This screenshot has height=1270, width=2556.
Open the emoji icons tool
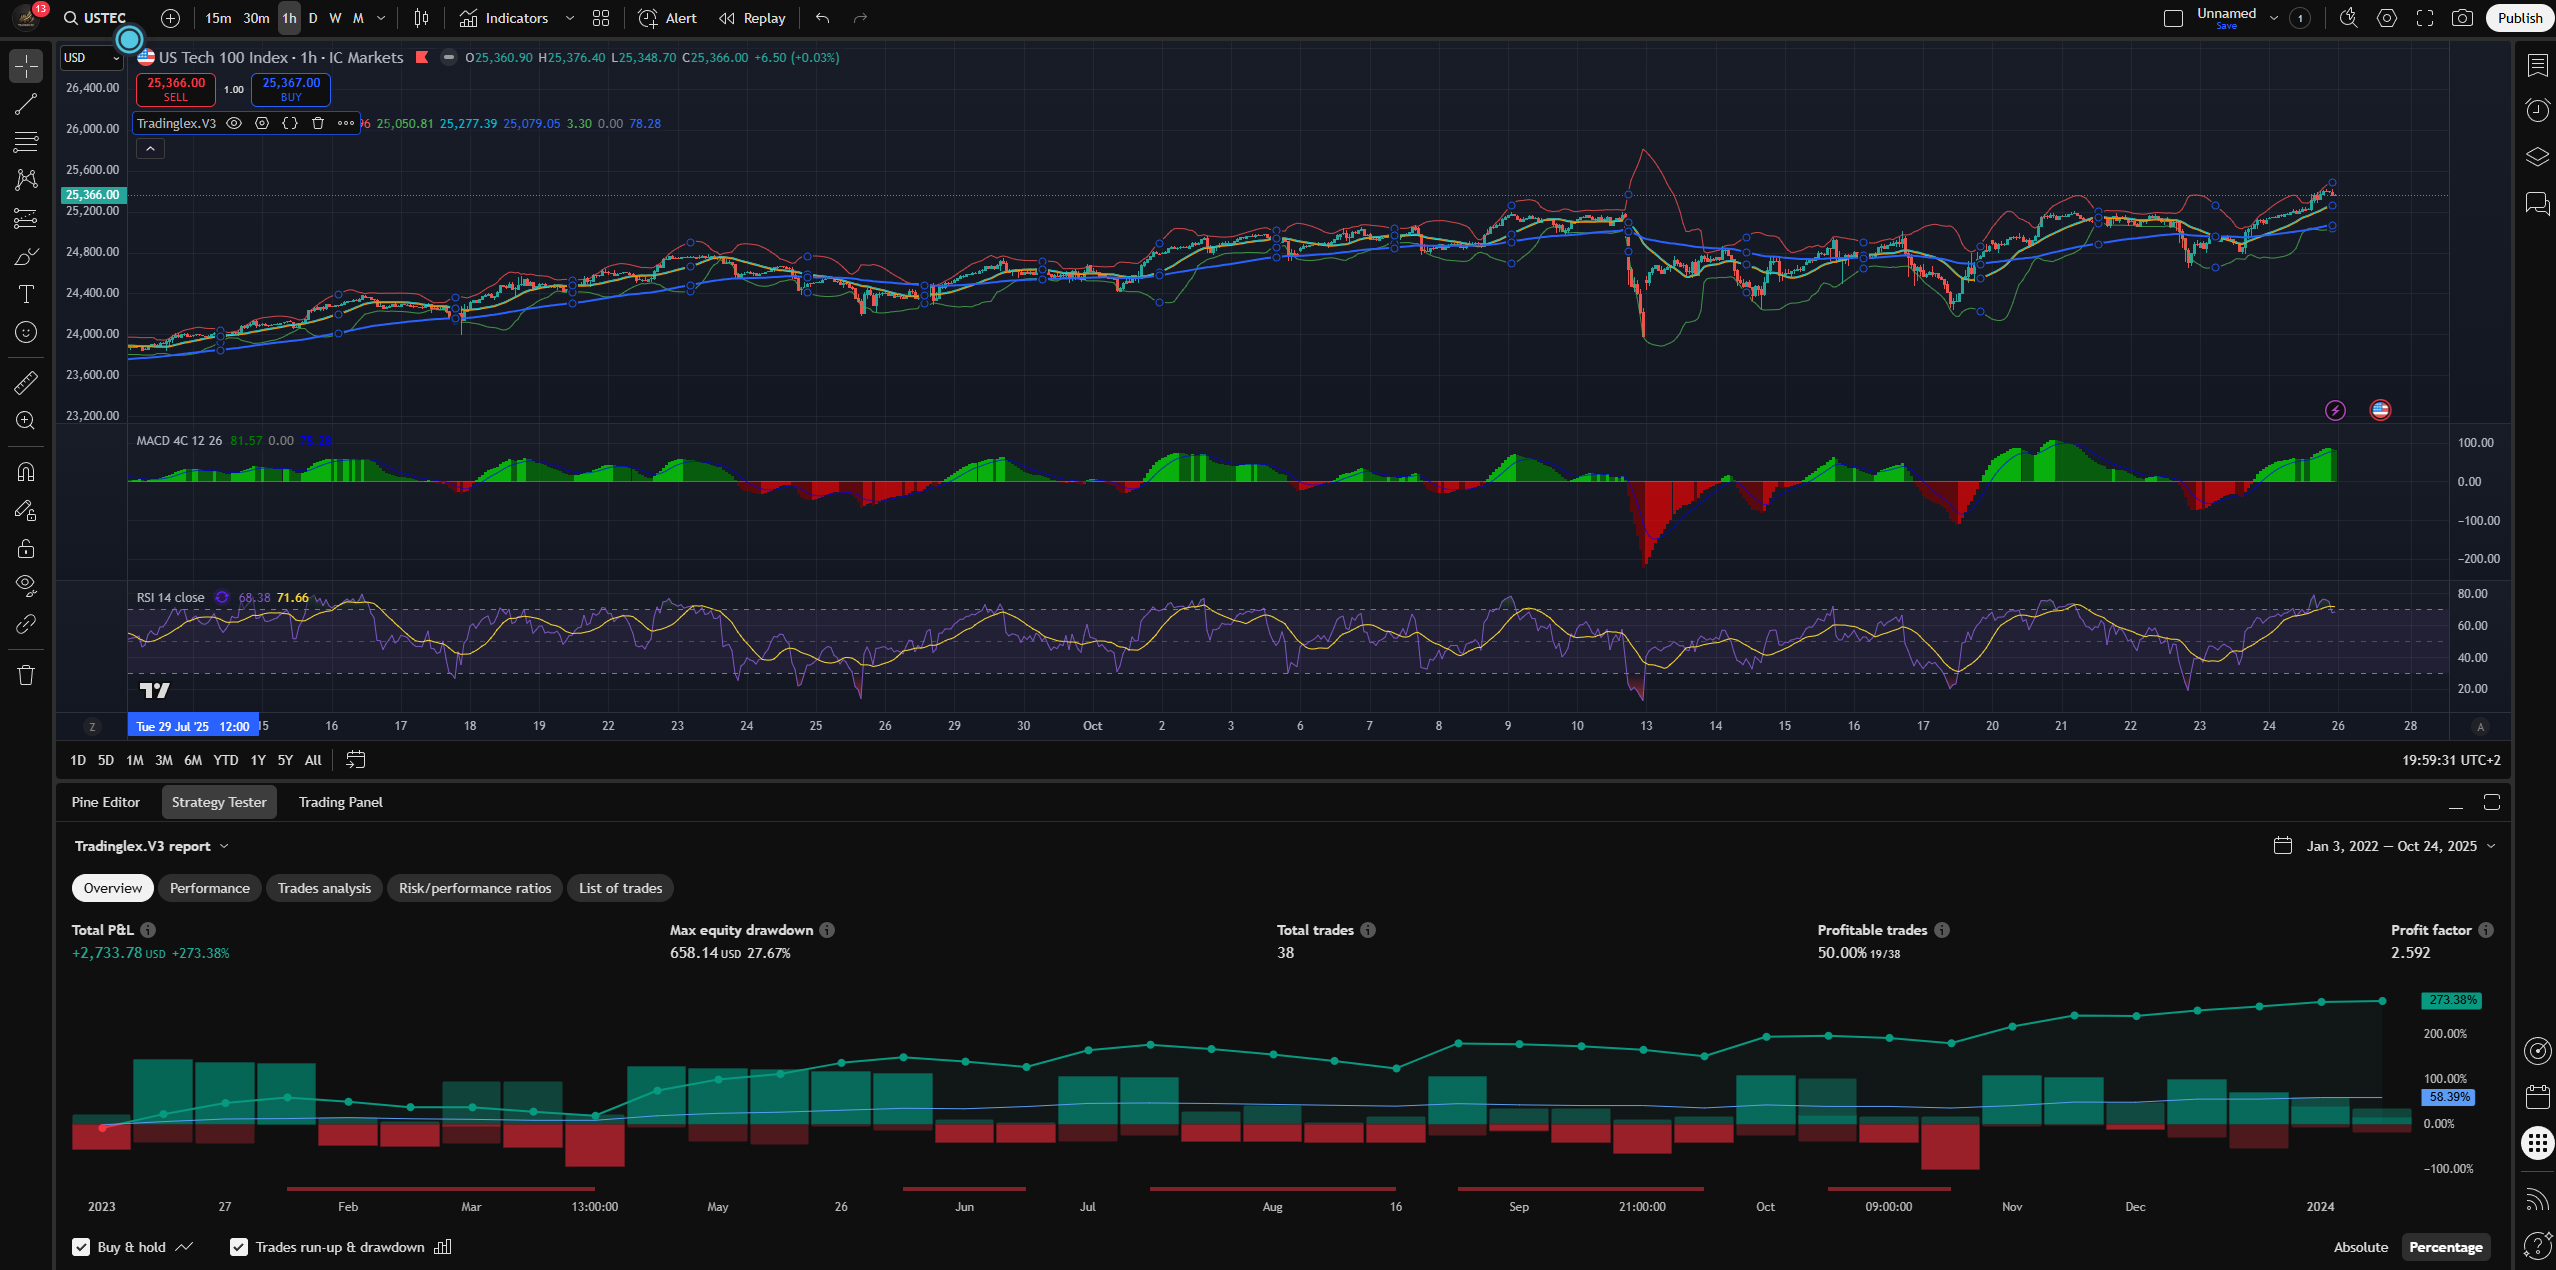coord(26,332)
